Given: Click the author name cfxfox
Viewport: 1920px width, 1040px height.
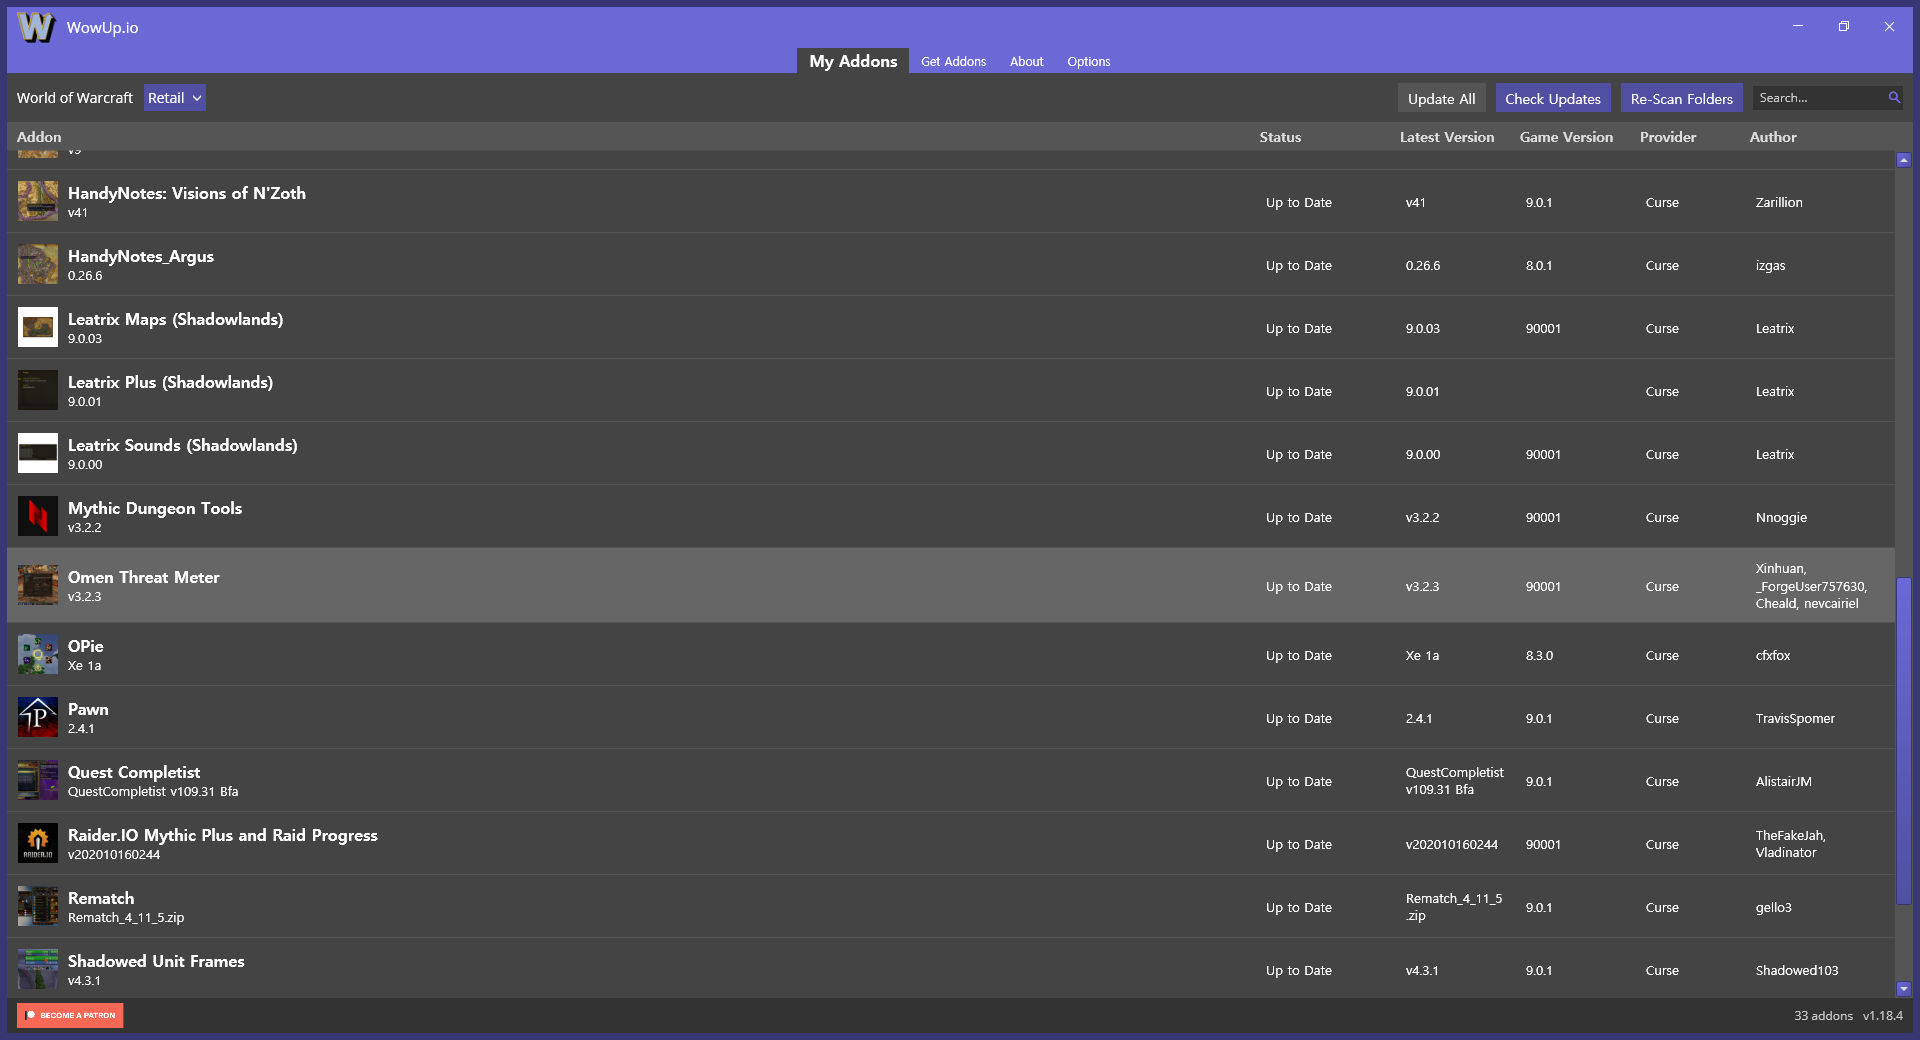Looking at the screenshot, I should tap(1773, 655).
